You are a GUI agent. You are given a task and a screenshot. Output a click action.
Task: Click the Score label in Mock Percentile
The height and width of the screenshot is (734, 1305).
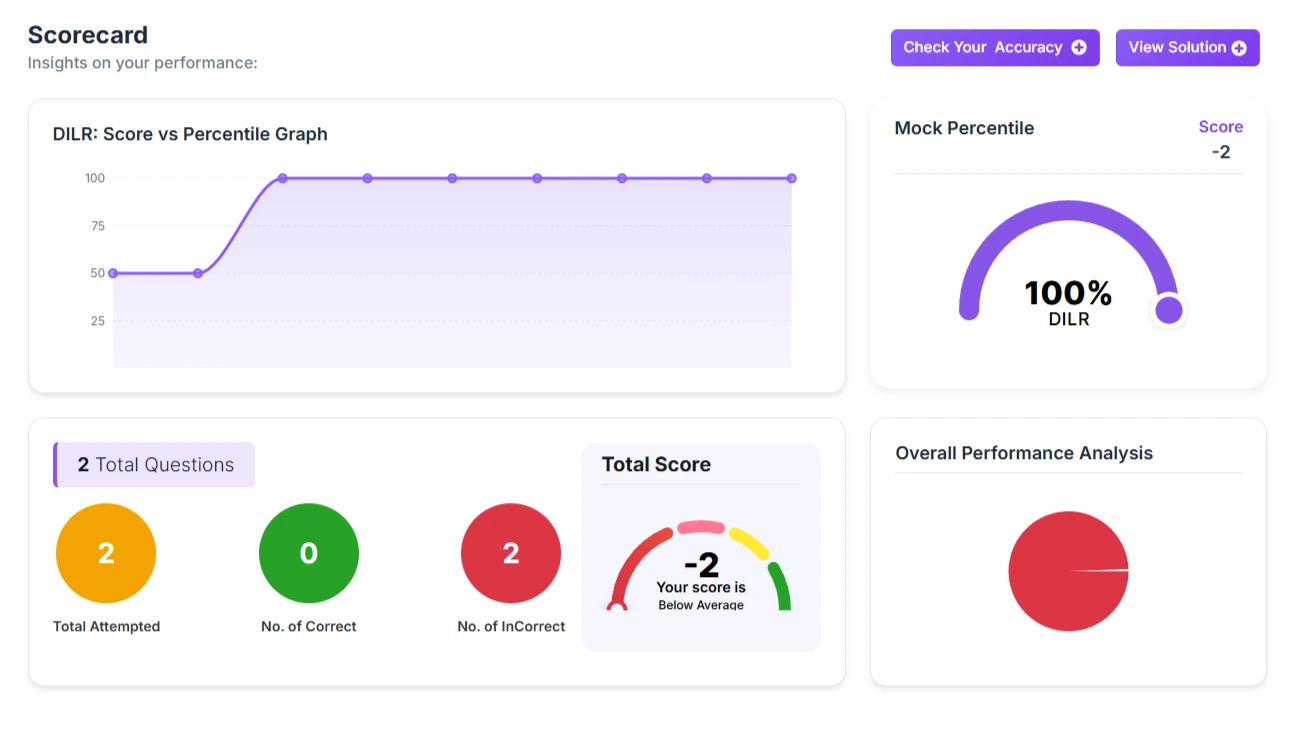point(1220,127)
